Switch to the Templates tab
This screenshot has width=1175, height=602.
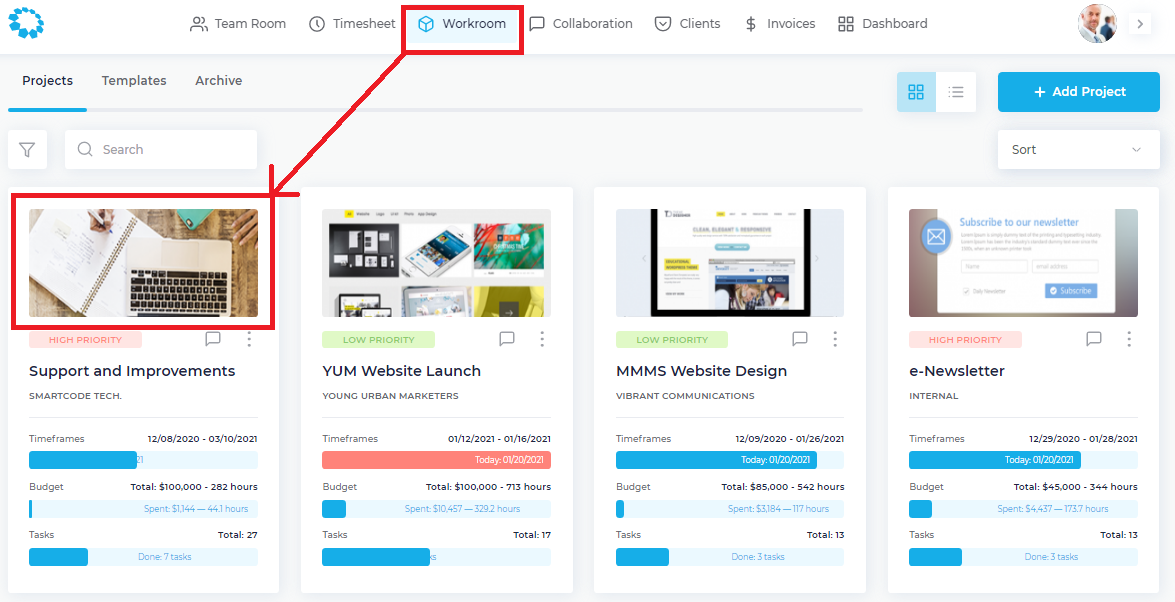pyautogui.click(x=134, y=81)
